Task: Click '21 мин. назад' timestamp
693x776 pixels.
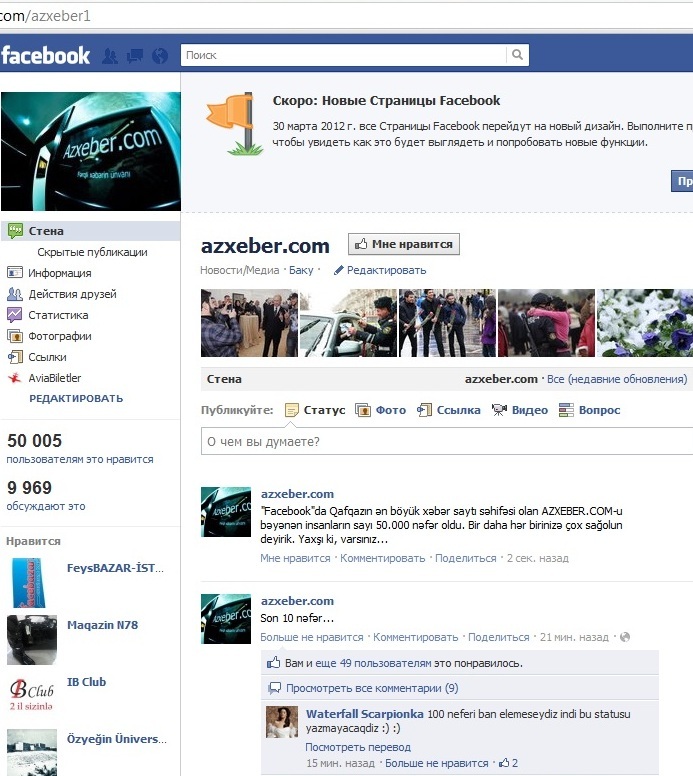Action: [x=574, y=637]
